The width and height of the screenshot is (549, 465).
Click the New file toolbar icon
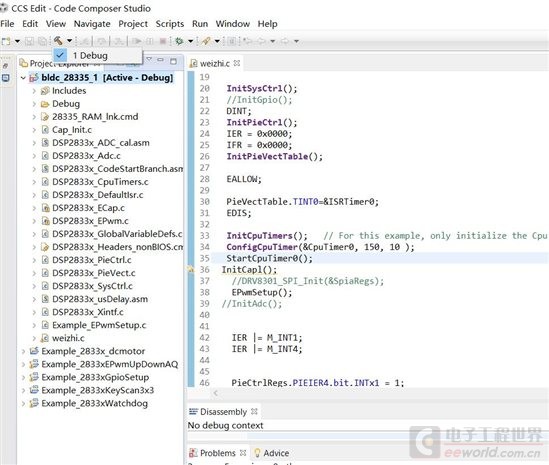6,41
